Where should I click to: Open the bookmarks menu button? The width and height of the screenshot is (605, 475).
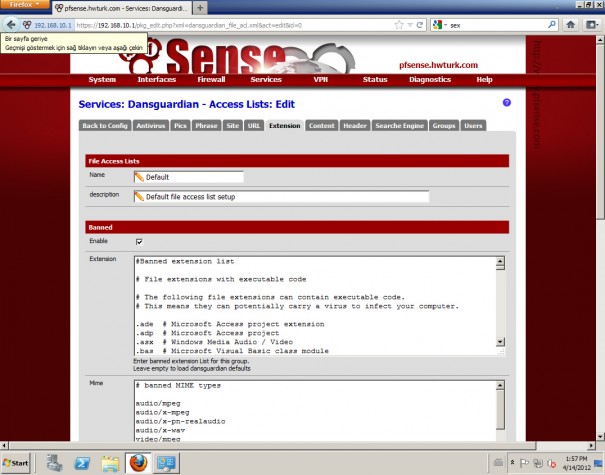pyautogui.click(x=592, y=25)
